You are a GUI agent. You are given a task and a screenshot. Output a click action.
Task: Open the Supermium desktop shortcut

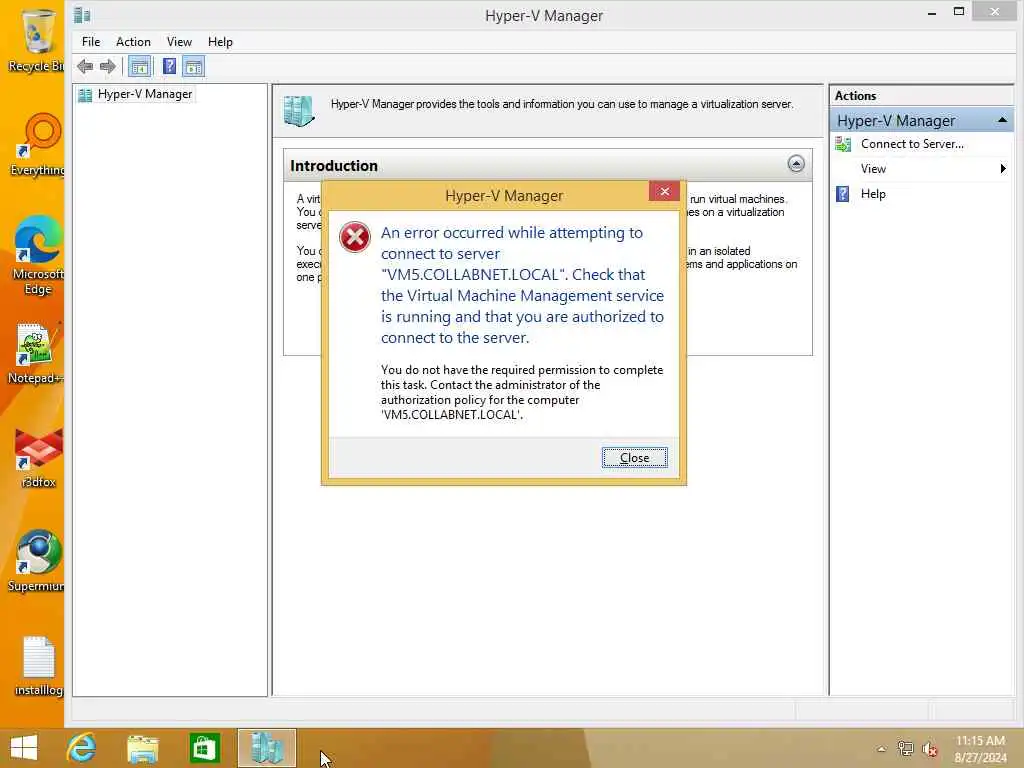37,560
